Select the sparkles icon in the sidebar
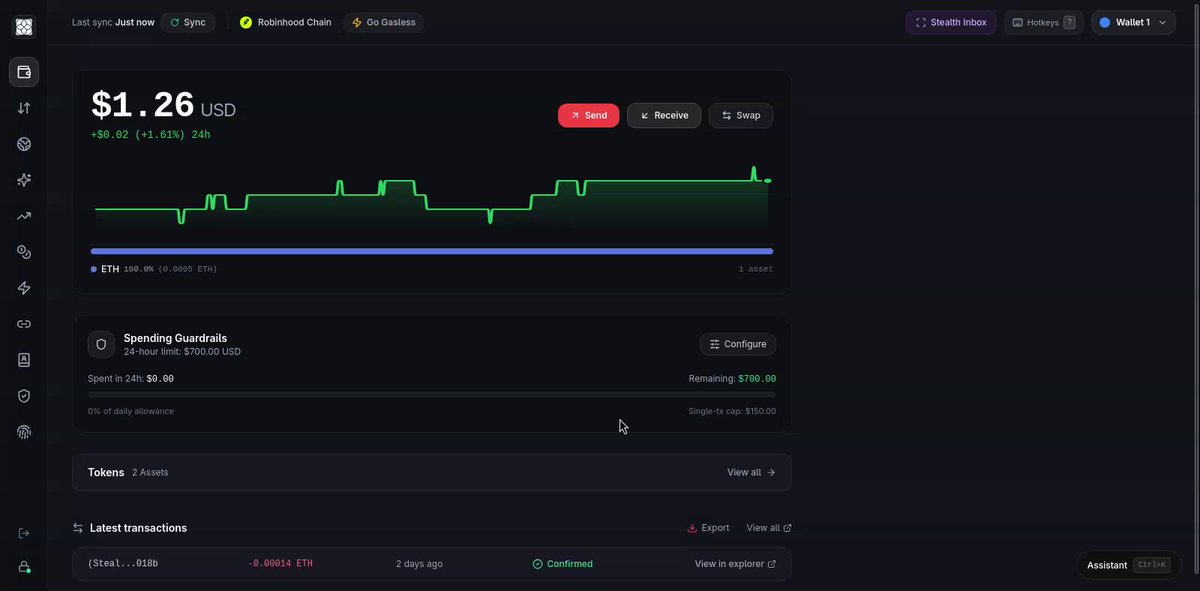This screenshot has width=1200, height=591. (24, 180)
